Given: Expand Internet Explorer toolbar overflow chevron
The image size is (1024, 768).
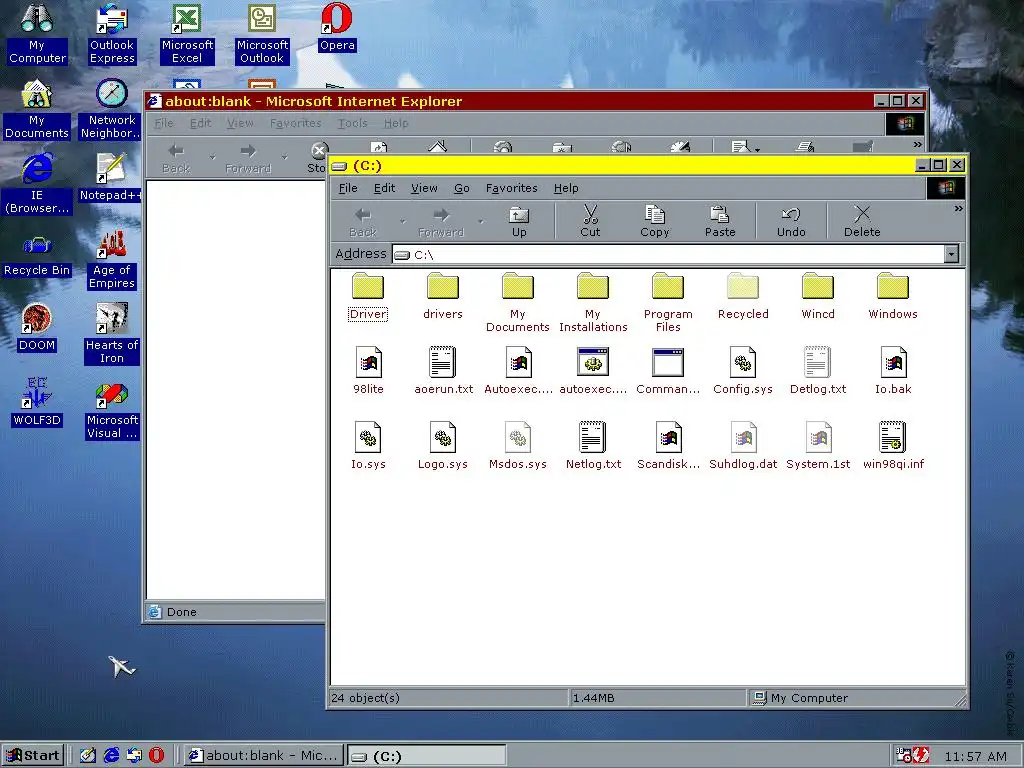Looking at the screenshot, I should (918, 144).
